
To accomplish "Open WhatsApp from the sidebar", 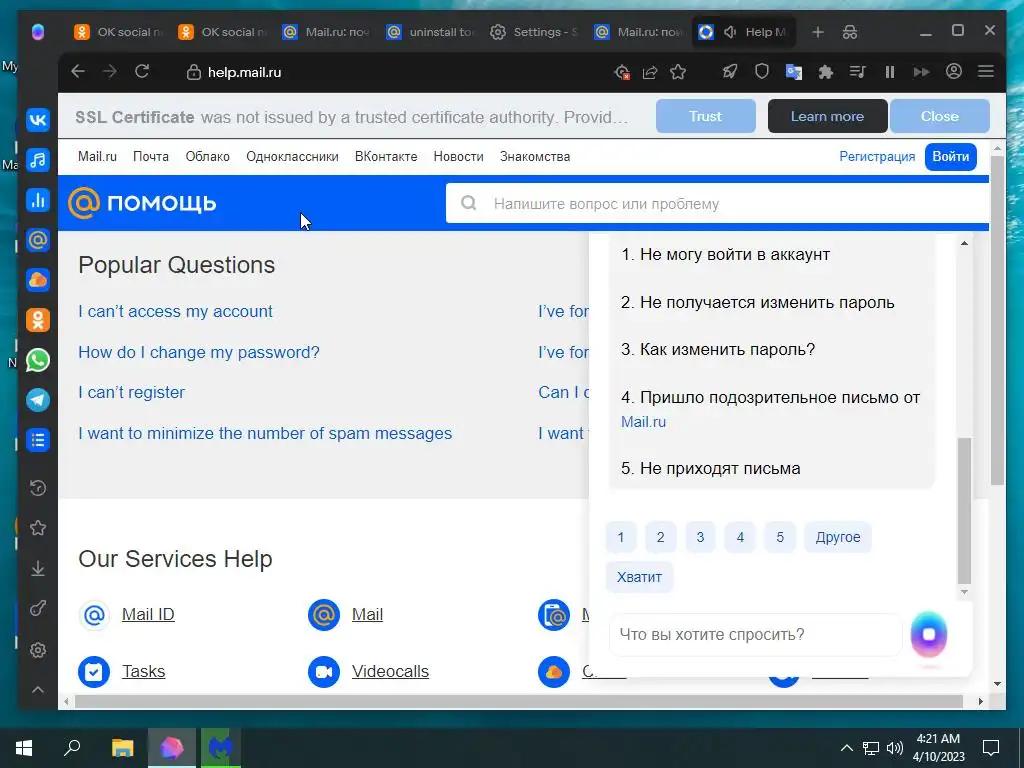I will pos(38,360).
